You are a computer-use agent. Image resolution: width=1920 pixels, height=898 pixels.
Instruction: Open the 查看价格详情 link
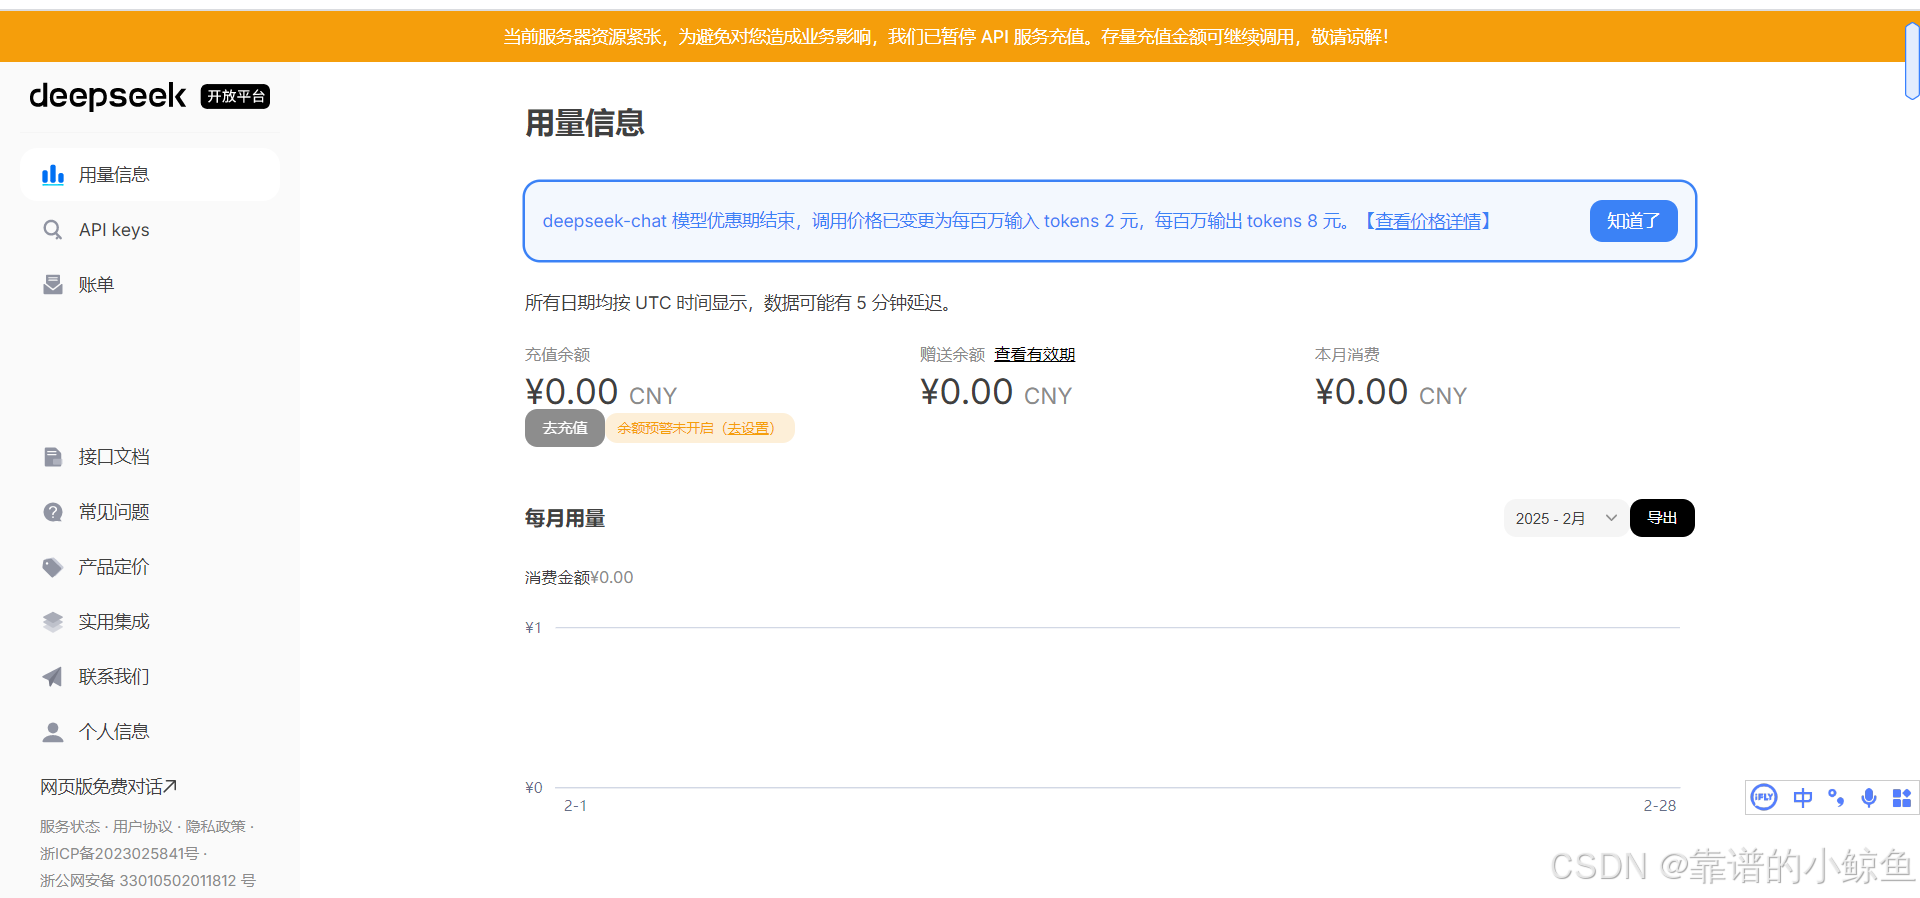pos(1428,221)
